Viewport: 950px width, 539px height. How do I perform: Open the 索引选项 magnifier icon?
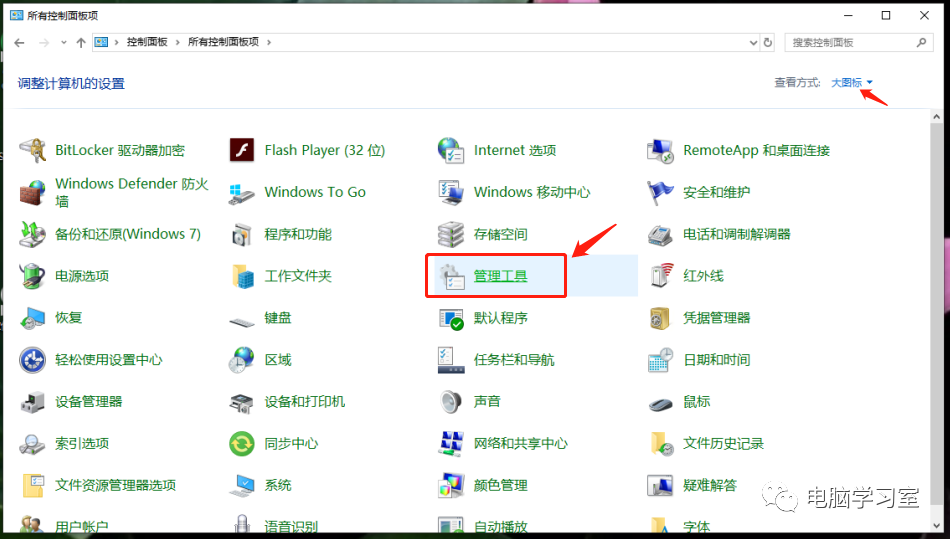tap(33, 444)
